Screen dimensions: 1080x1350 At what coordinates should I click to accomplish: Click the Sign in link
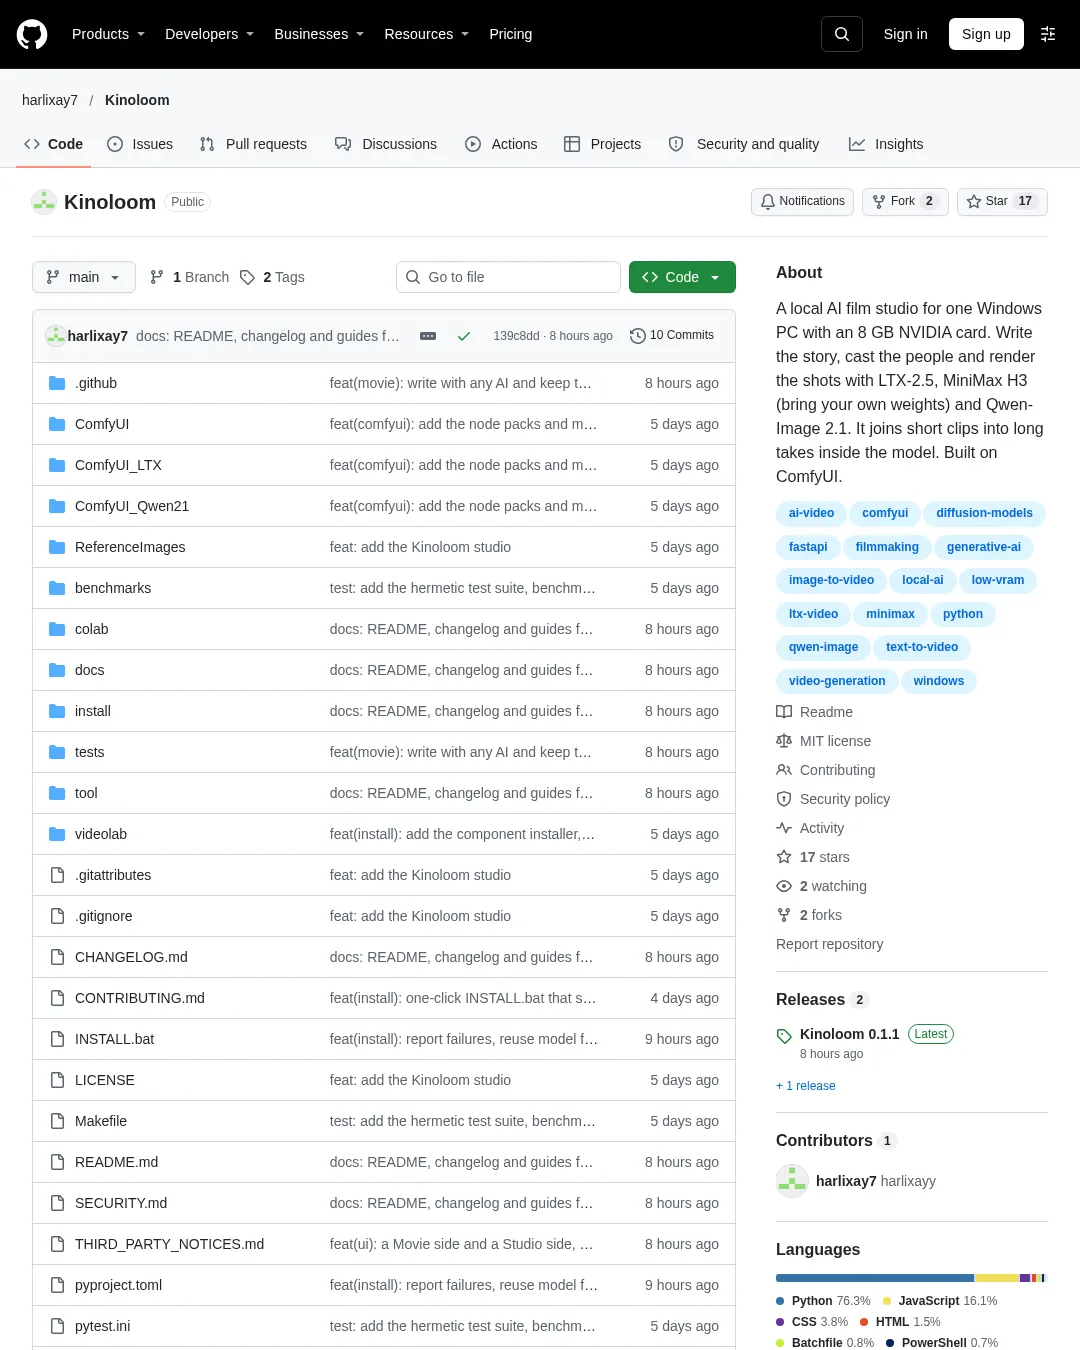pos(905,34)
